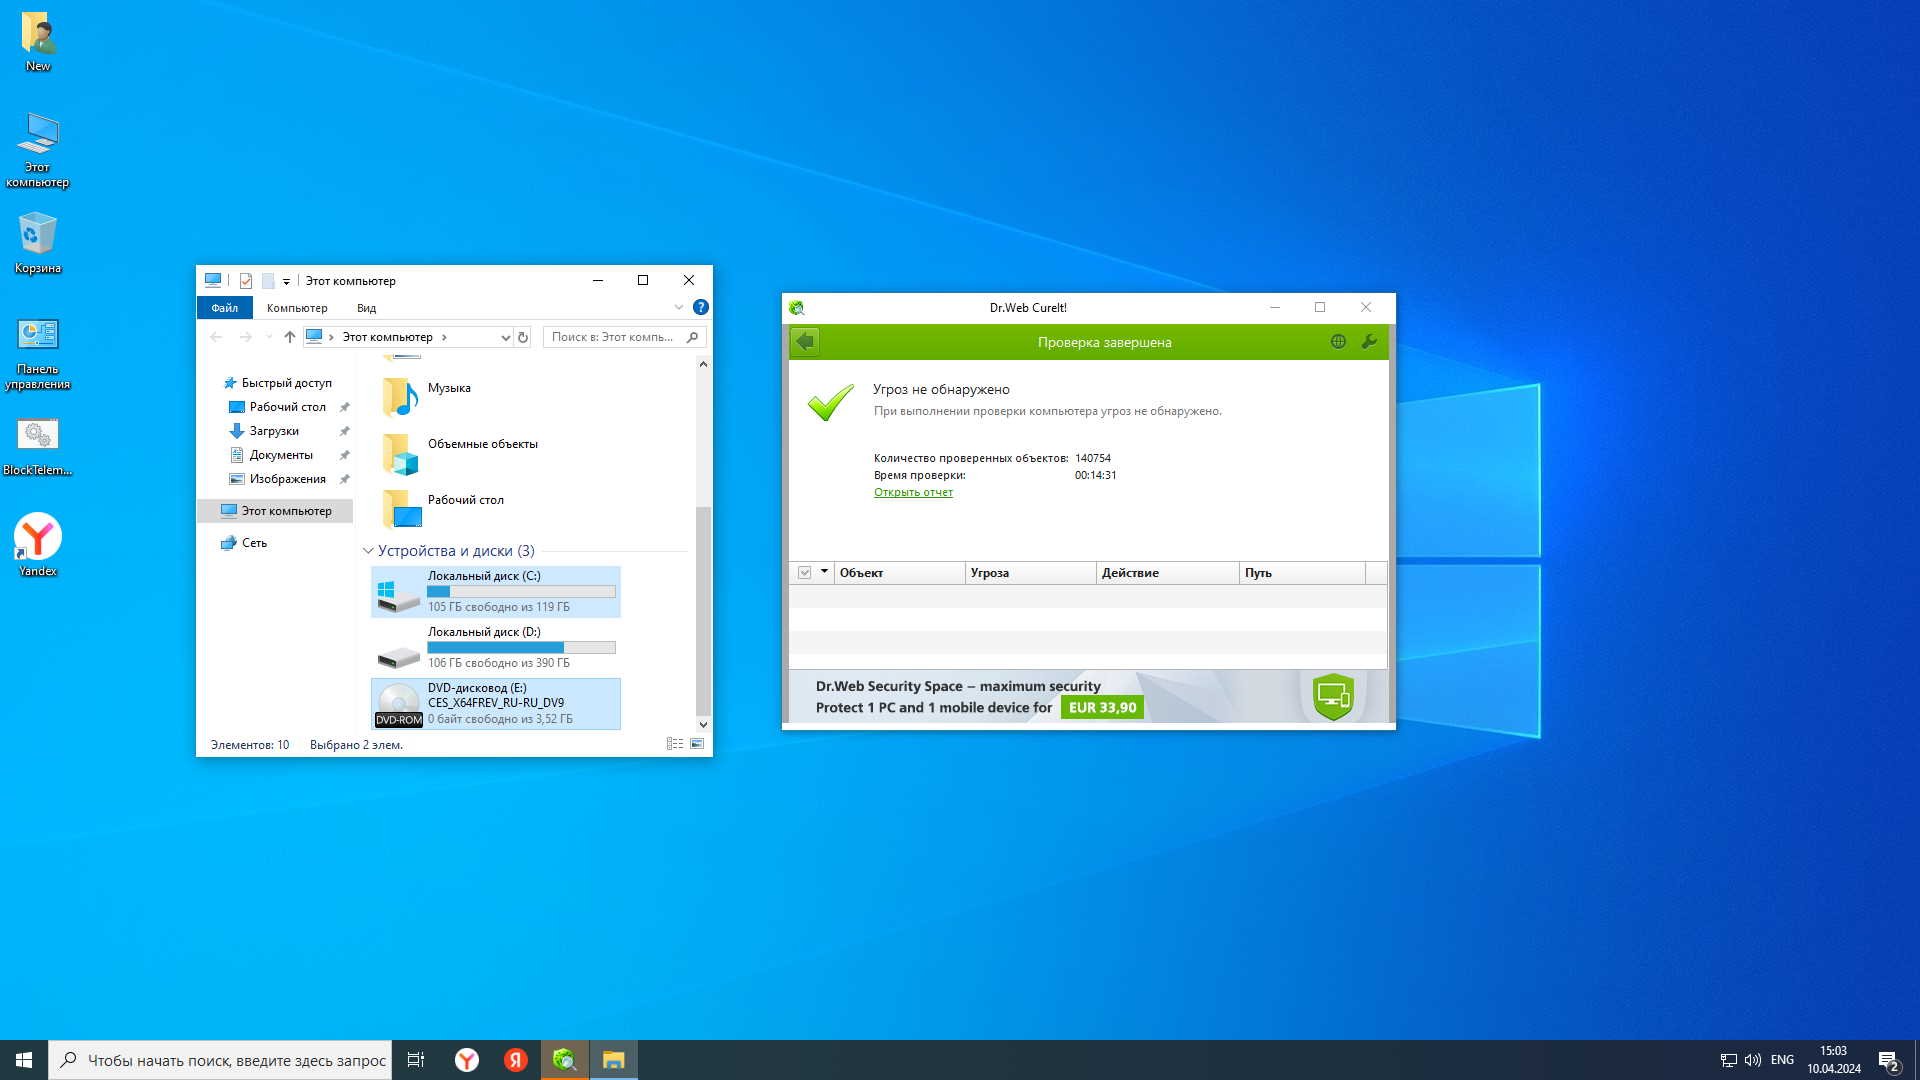
Task: Click the up-arrow navigation icon
Action: pos(290,337)
